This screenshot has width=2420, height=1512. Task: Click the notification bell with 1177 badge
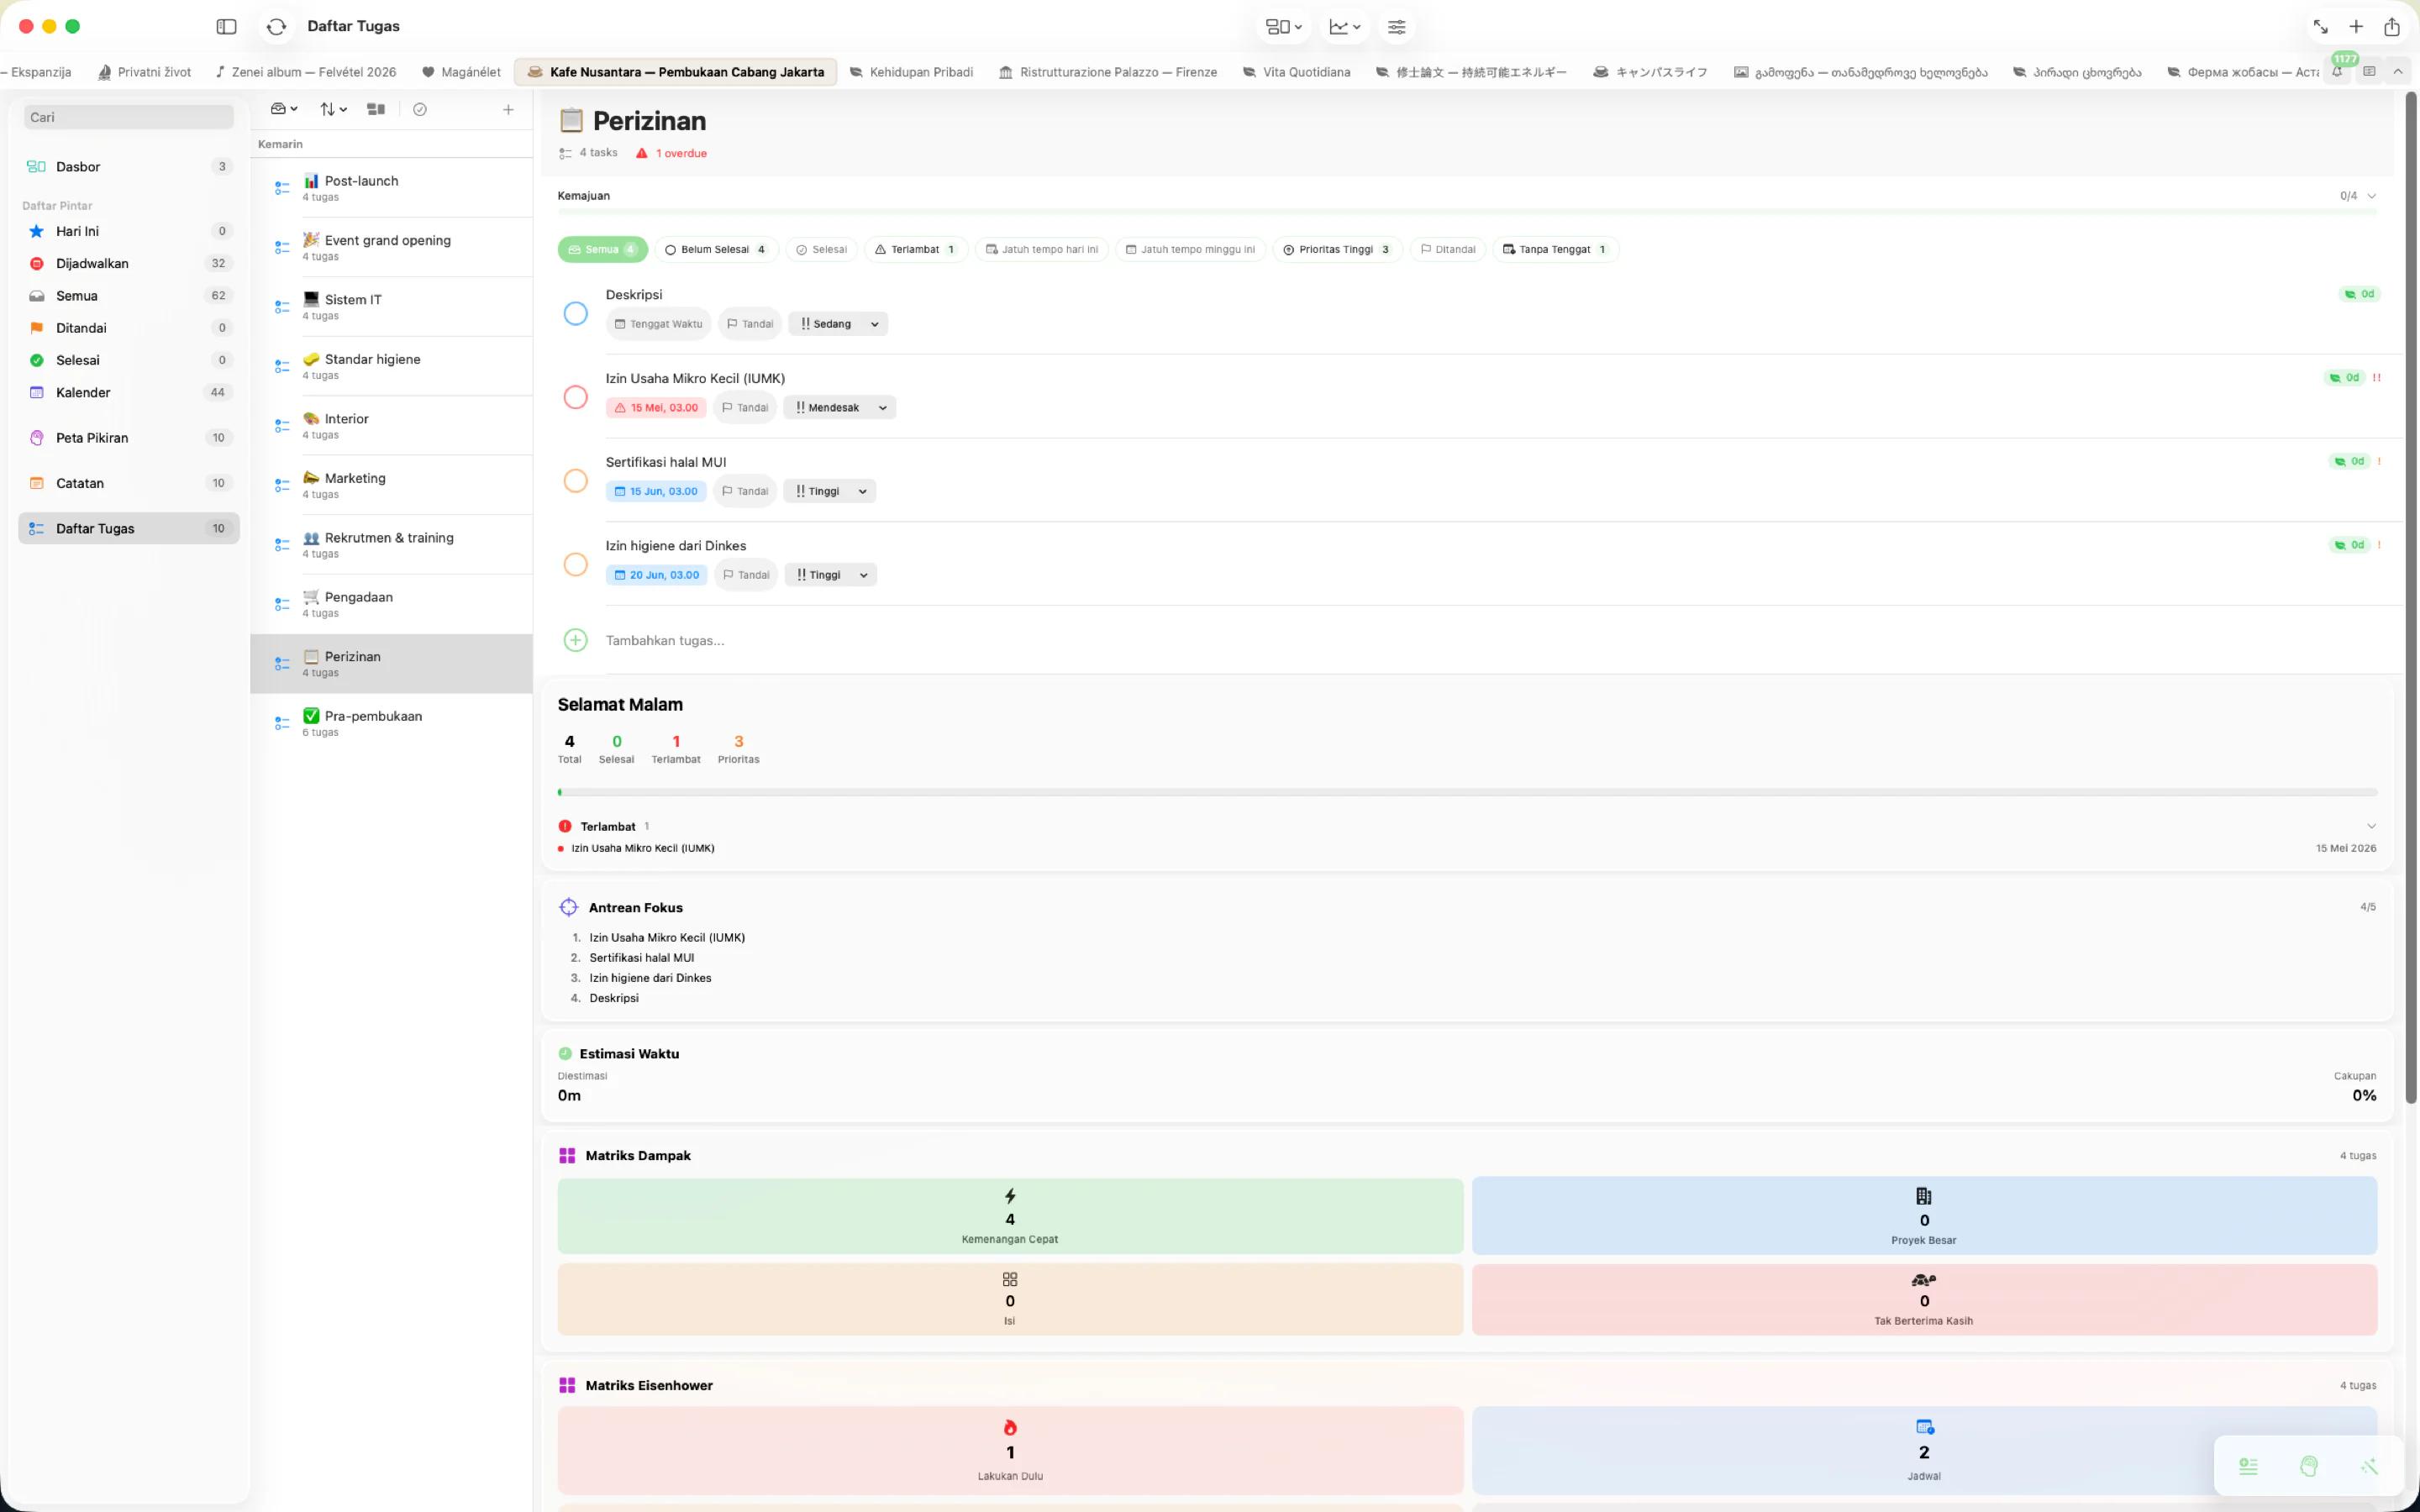pyautogui.click(x=2337, y=72)
